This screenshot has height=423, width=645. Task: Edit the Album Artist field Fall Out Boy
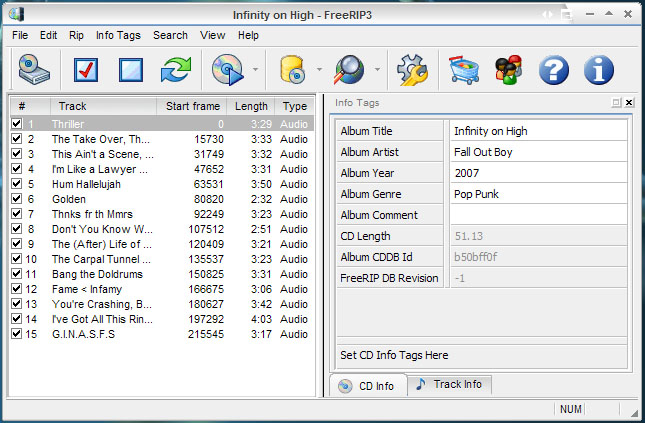coord(539,152)
